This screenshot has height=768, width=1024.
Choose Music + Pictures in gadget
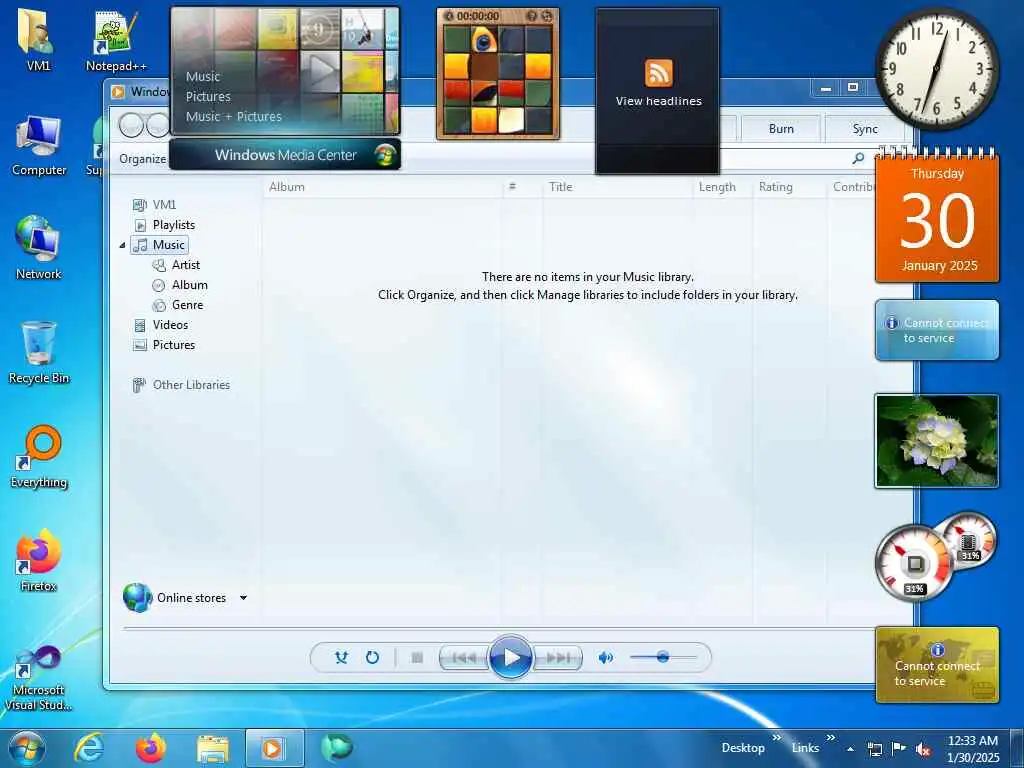click(233, 117)
